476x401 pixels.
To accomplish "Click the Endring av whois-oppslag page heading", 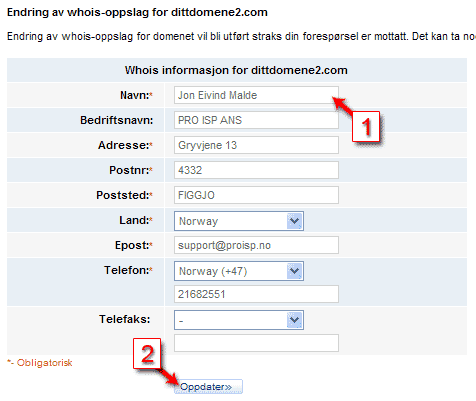I will coord(137,12).
